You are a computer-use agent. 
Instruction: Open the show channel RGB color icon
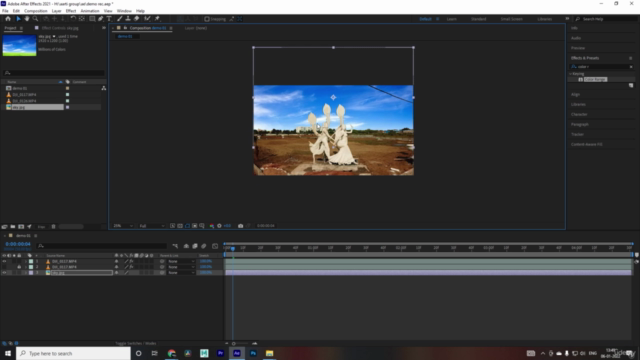[212, 226]
